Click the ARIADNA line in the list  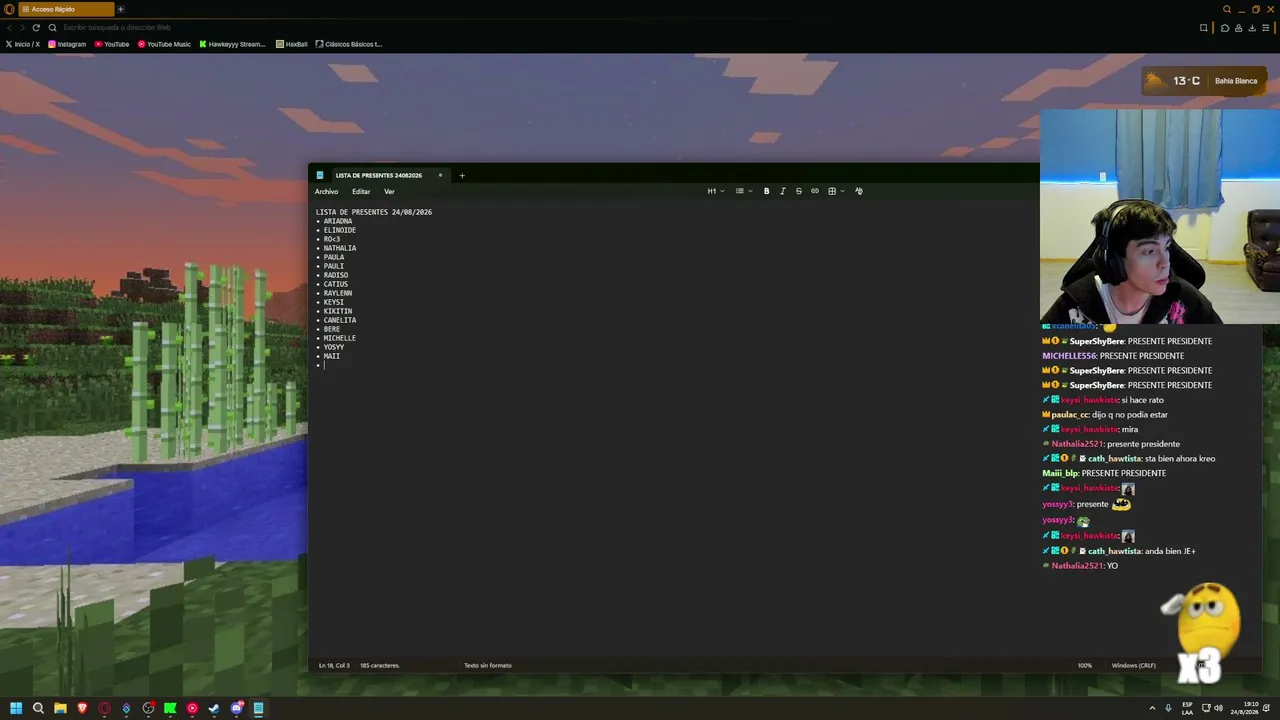(338, 221)
